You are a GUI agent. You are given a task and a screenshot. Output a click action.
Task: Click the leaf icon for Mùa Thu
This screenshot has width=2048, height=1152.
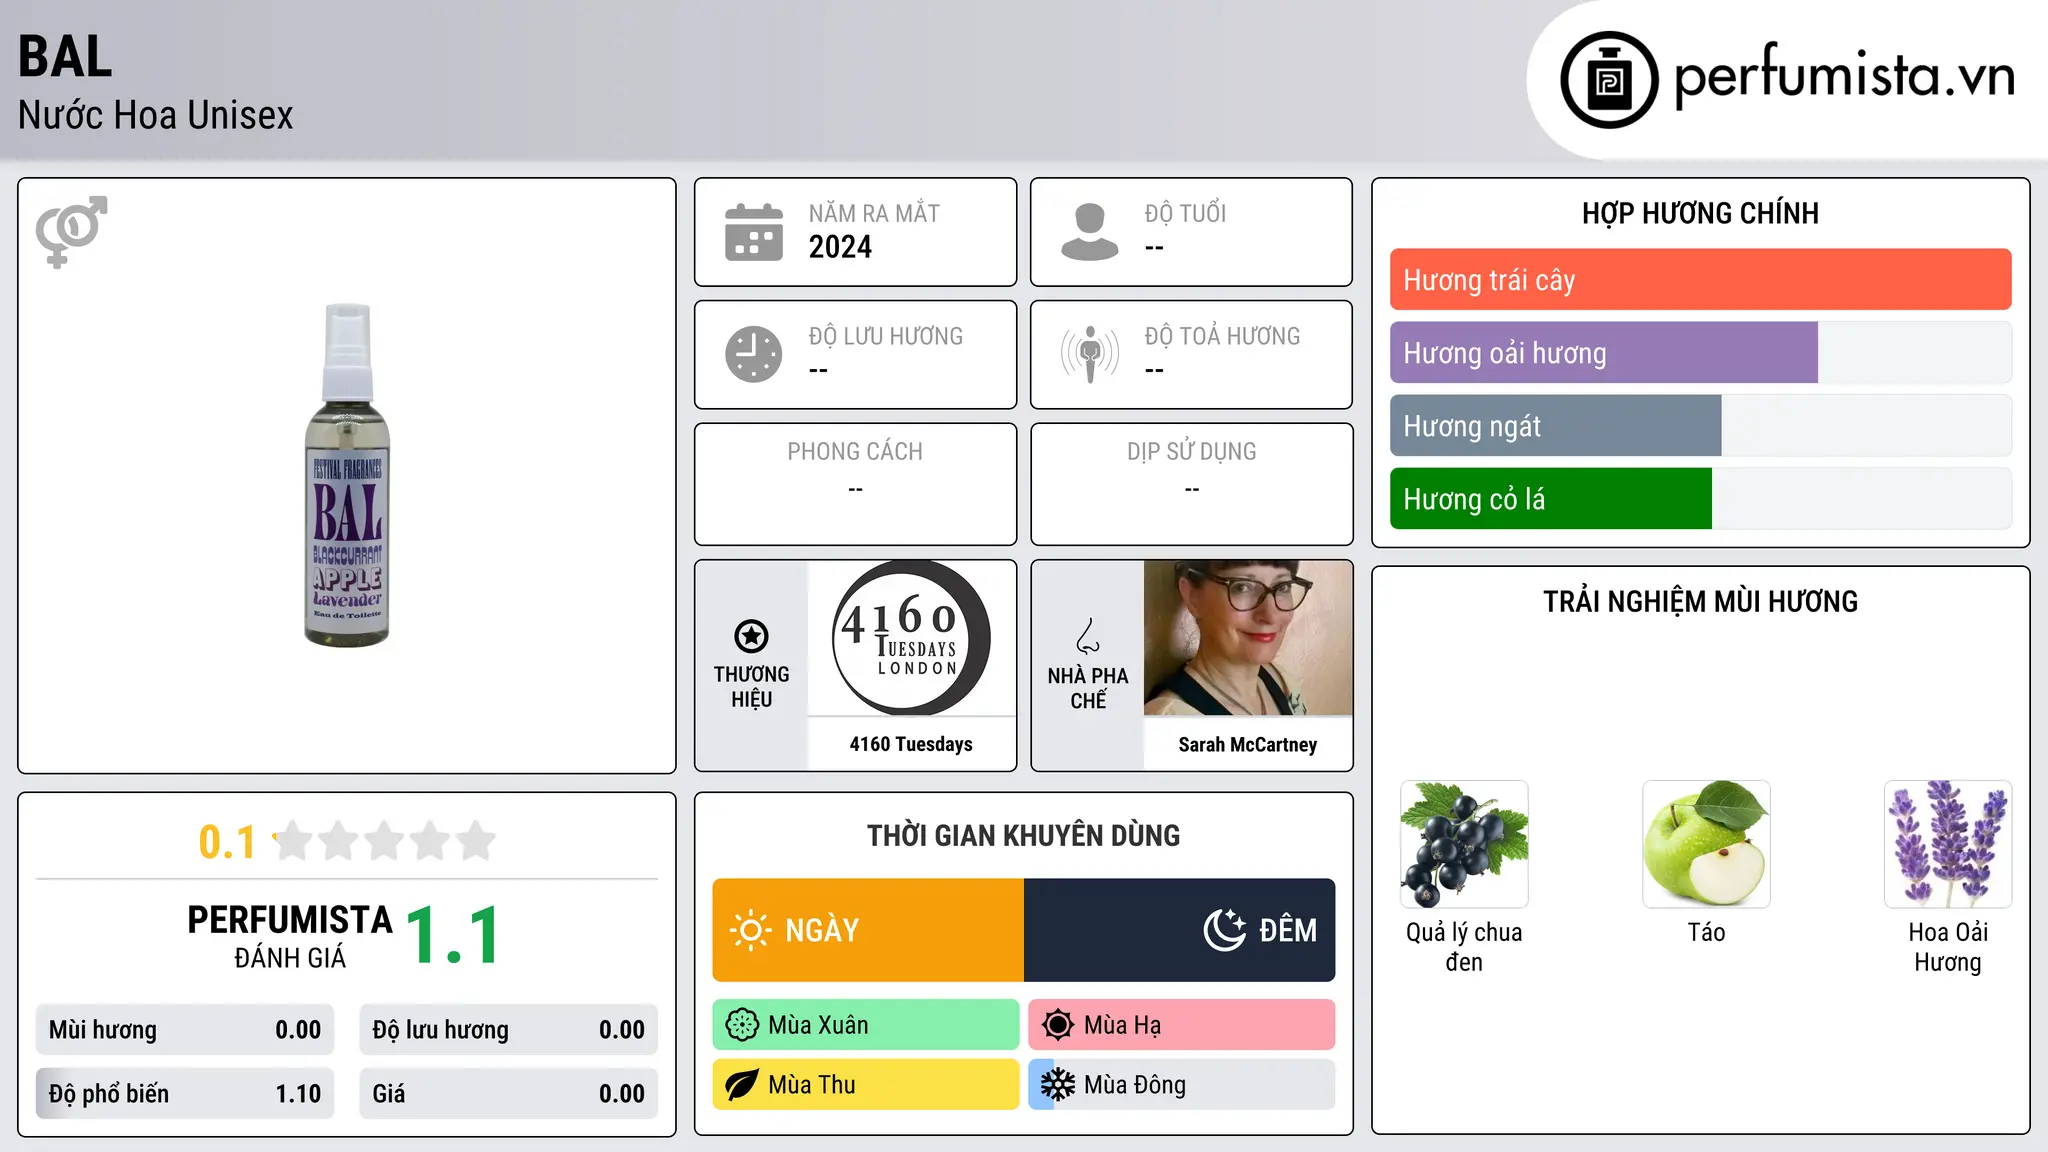(x=742, y=1085)
